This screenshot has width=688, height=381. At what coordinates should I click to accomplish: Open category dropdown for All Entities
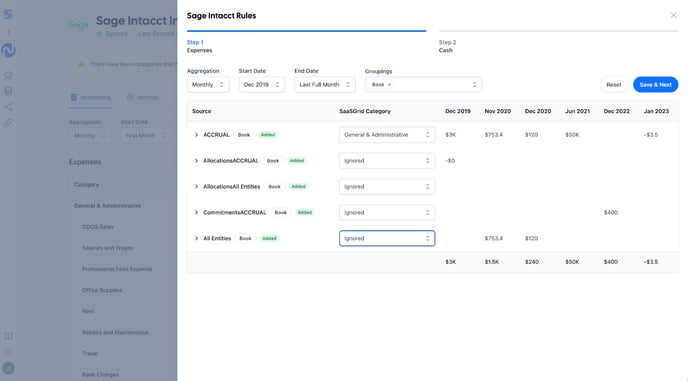click(387, 238)
